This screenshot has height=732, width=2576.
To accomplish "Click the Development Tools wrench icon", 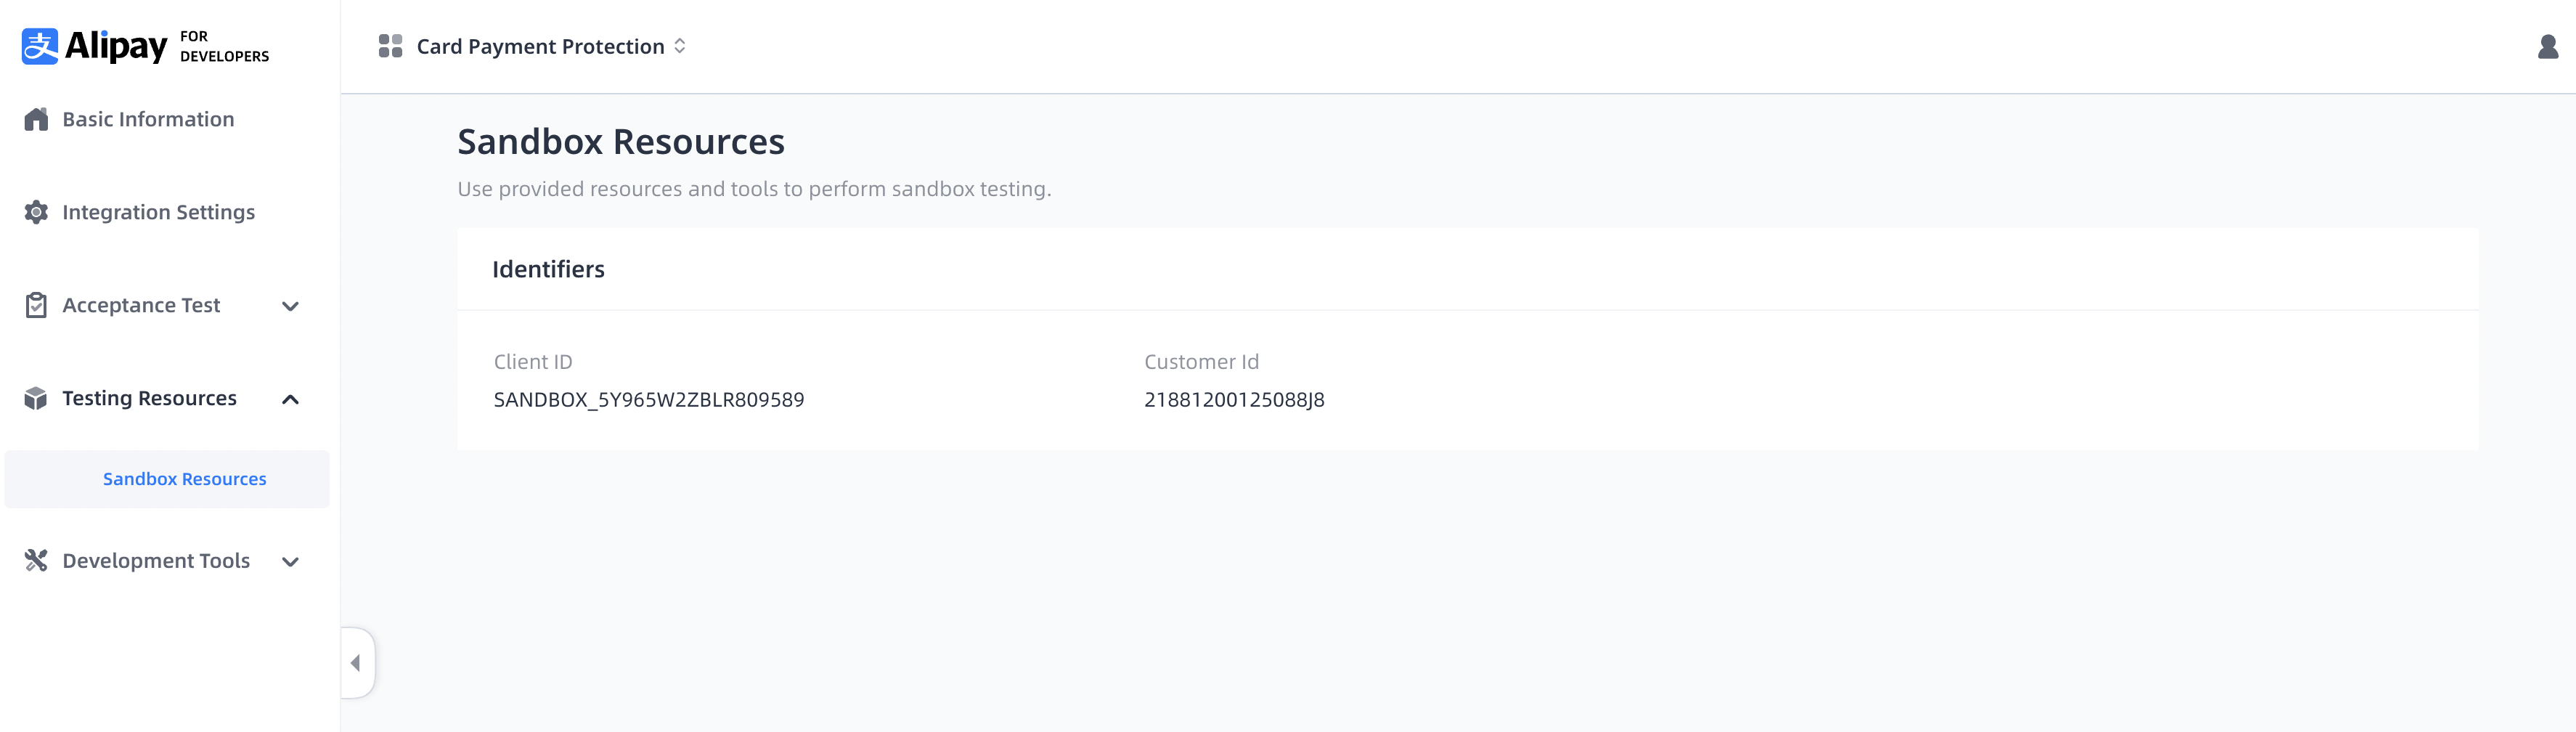I will pos(36,560).
